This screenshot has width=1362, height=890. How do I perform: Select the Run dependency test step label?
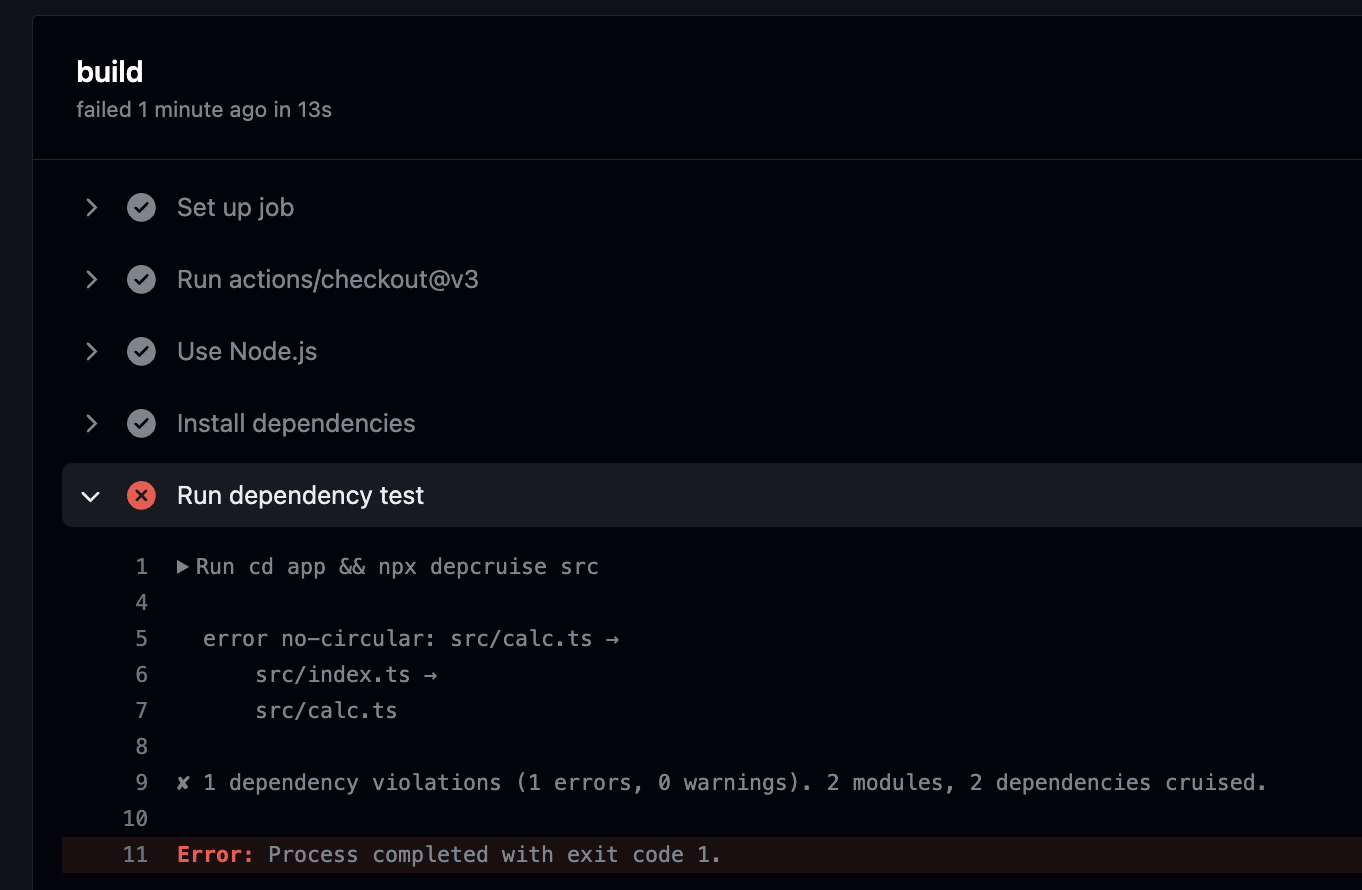coord(299,495)
